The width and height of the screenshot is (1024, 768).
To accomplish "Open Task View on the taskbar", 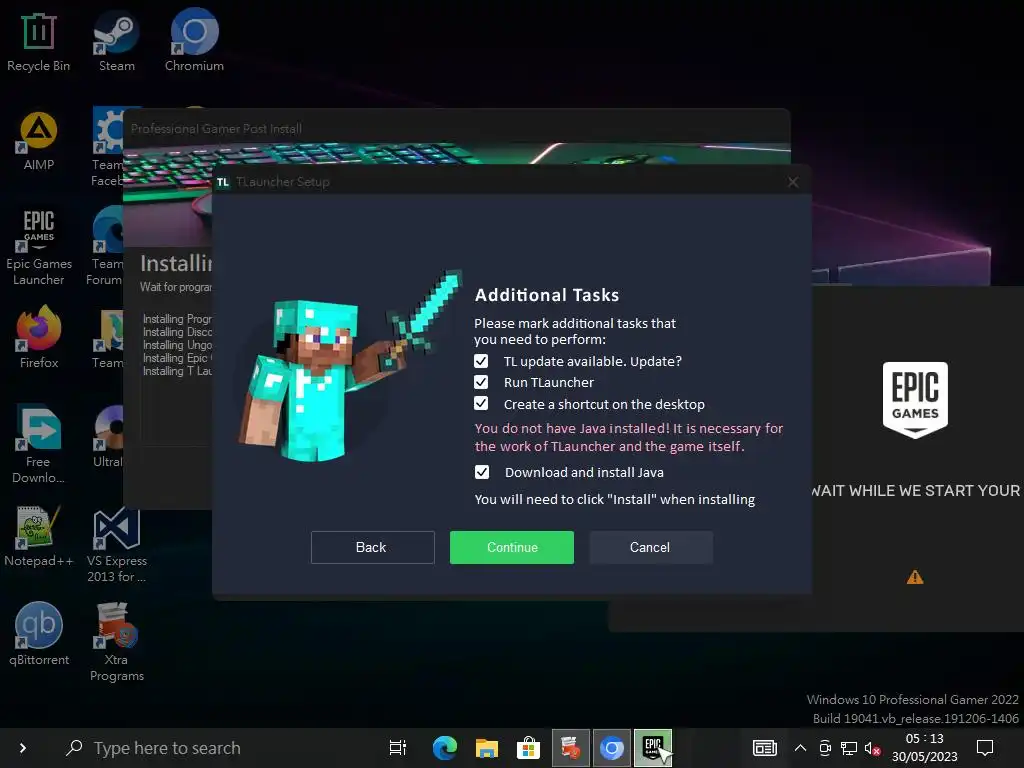I will coord(398,748).
